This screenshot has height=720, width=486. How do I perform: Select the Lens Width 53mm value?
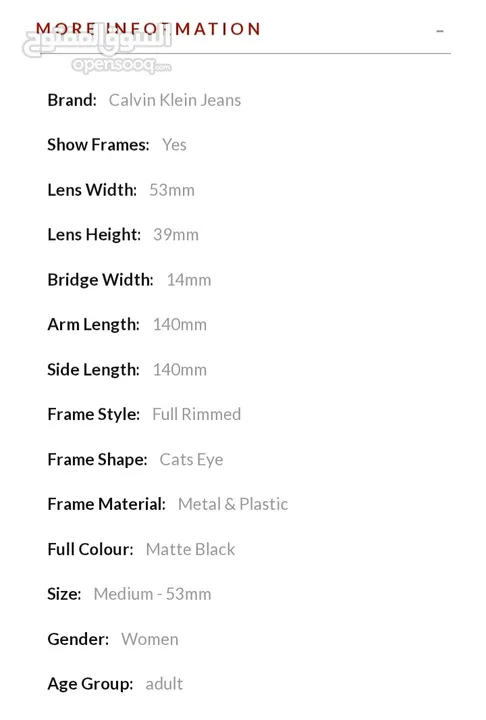pos(172,190)
